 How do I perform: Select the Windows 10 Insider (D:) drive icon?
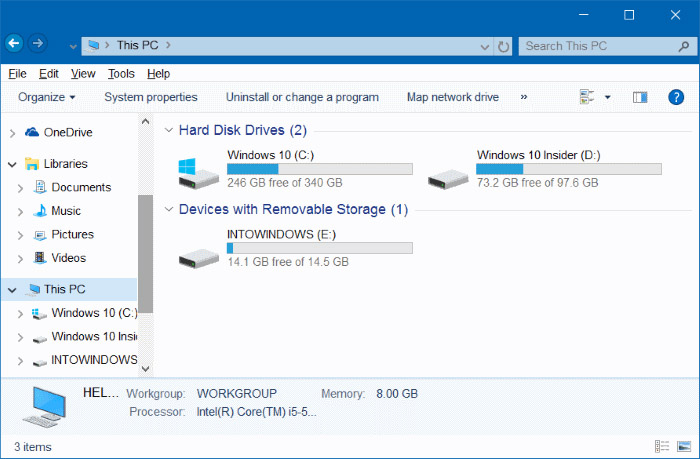(448, 179)
